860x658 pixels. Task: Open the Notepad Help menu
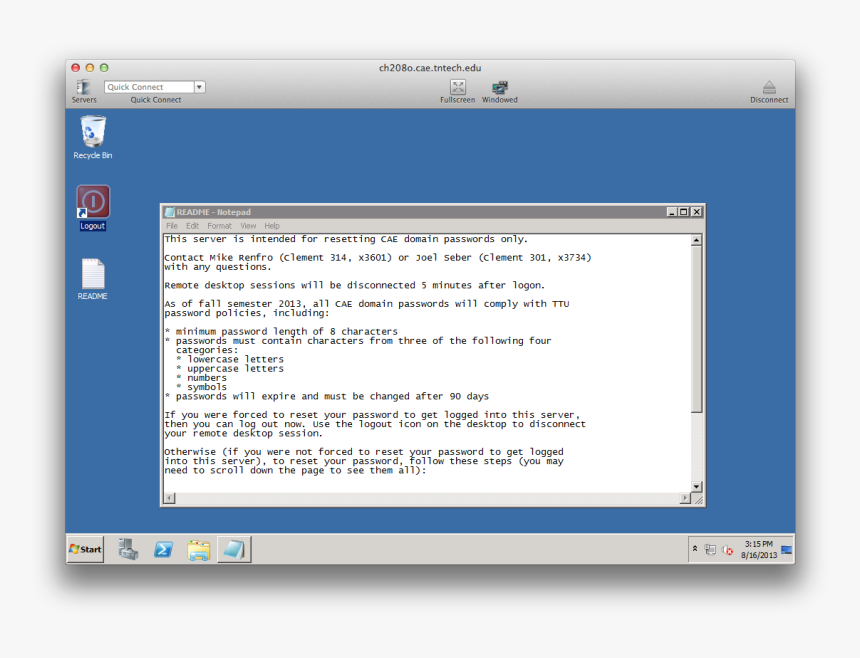272,226
